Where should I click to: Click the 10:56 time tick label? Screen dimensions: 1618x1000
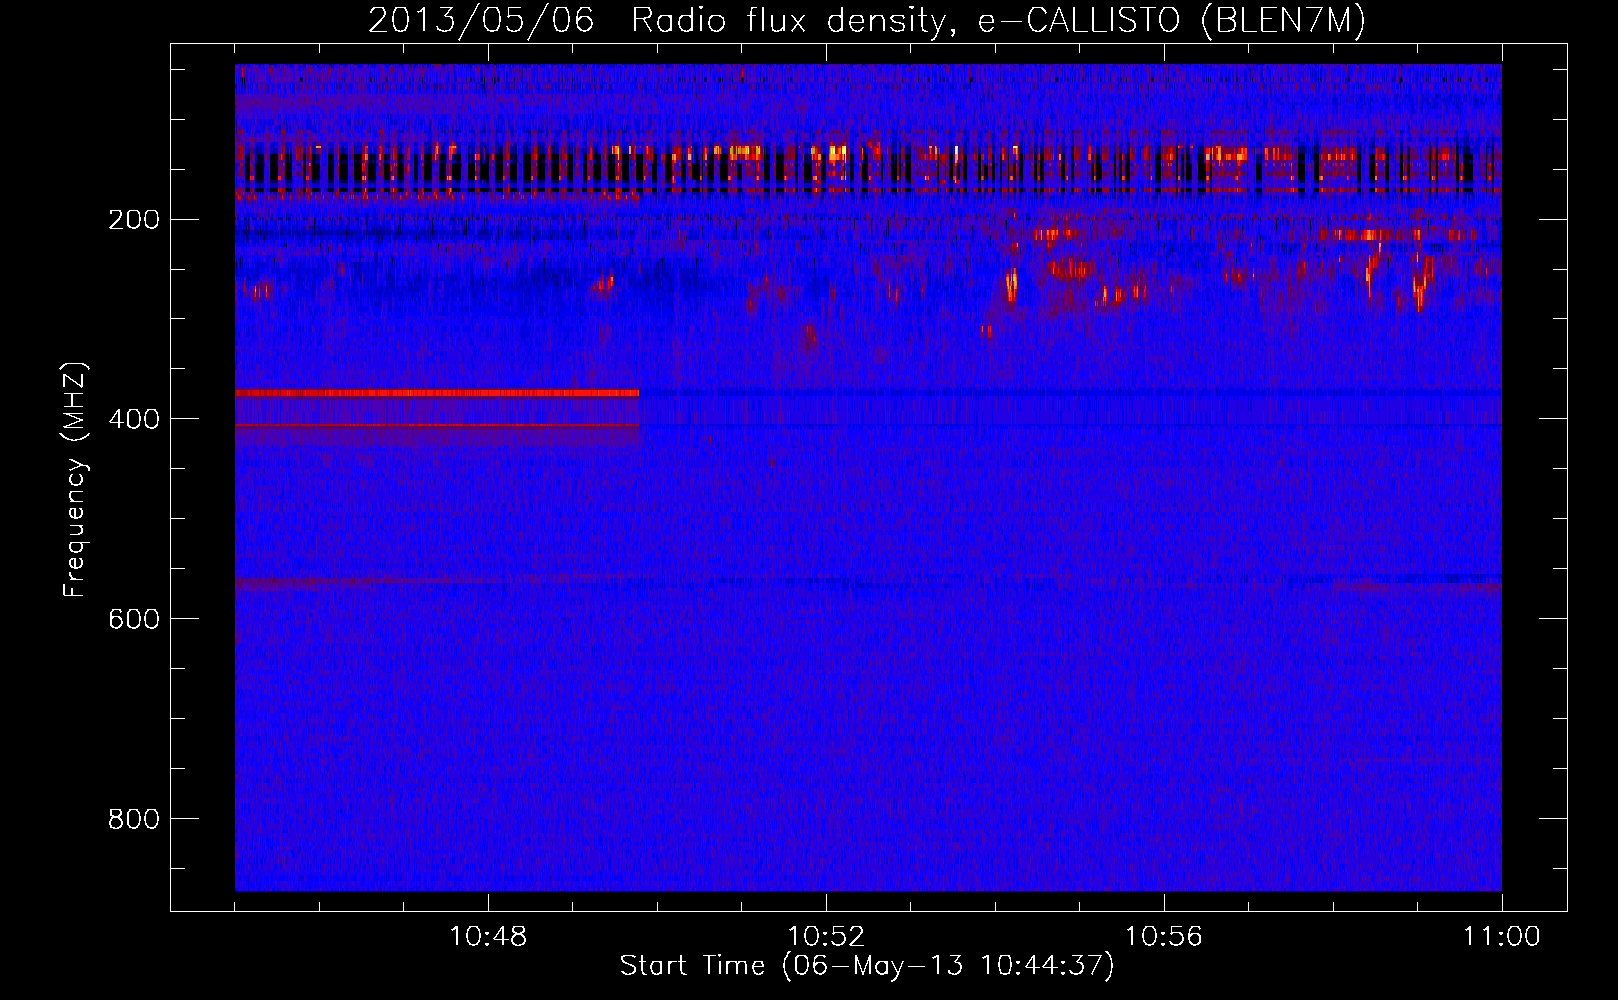[x=1164, y=937]
